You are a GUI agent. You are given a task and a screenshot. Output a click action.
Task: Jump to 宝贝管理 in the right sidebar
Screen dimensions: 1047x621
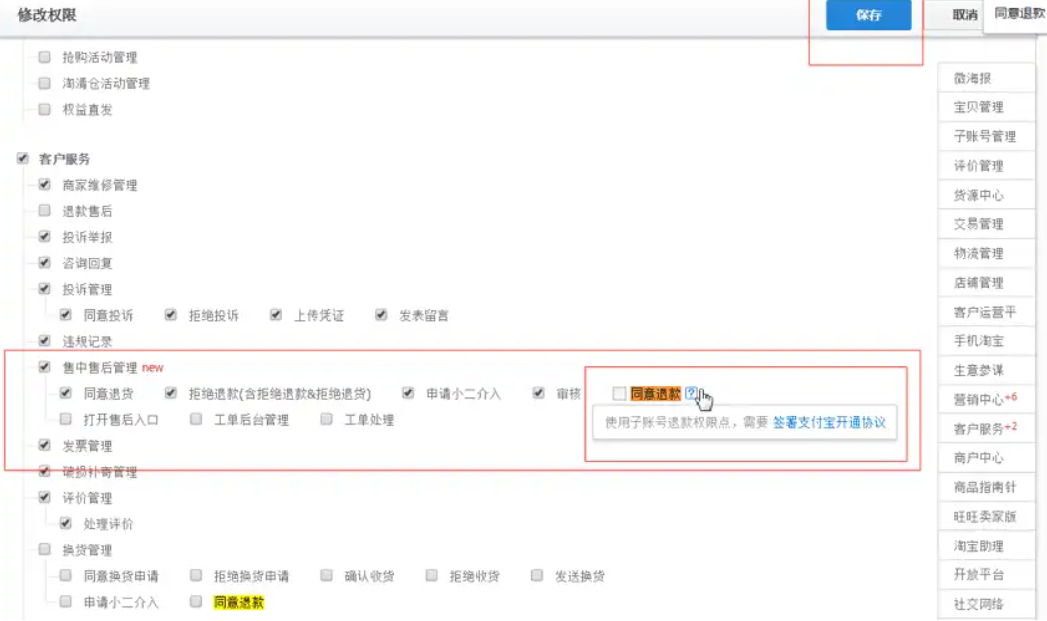click(x=978, y=107)
